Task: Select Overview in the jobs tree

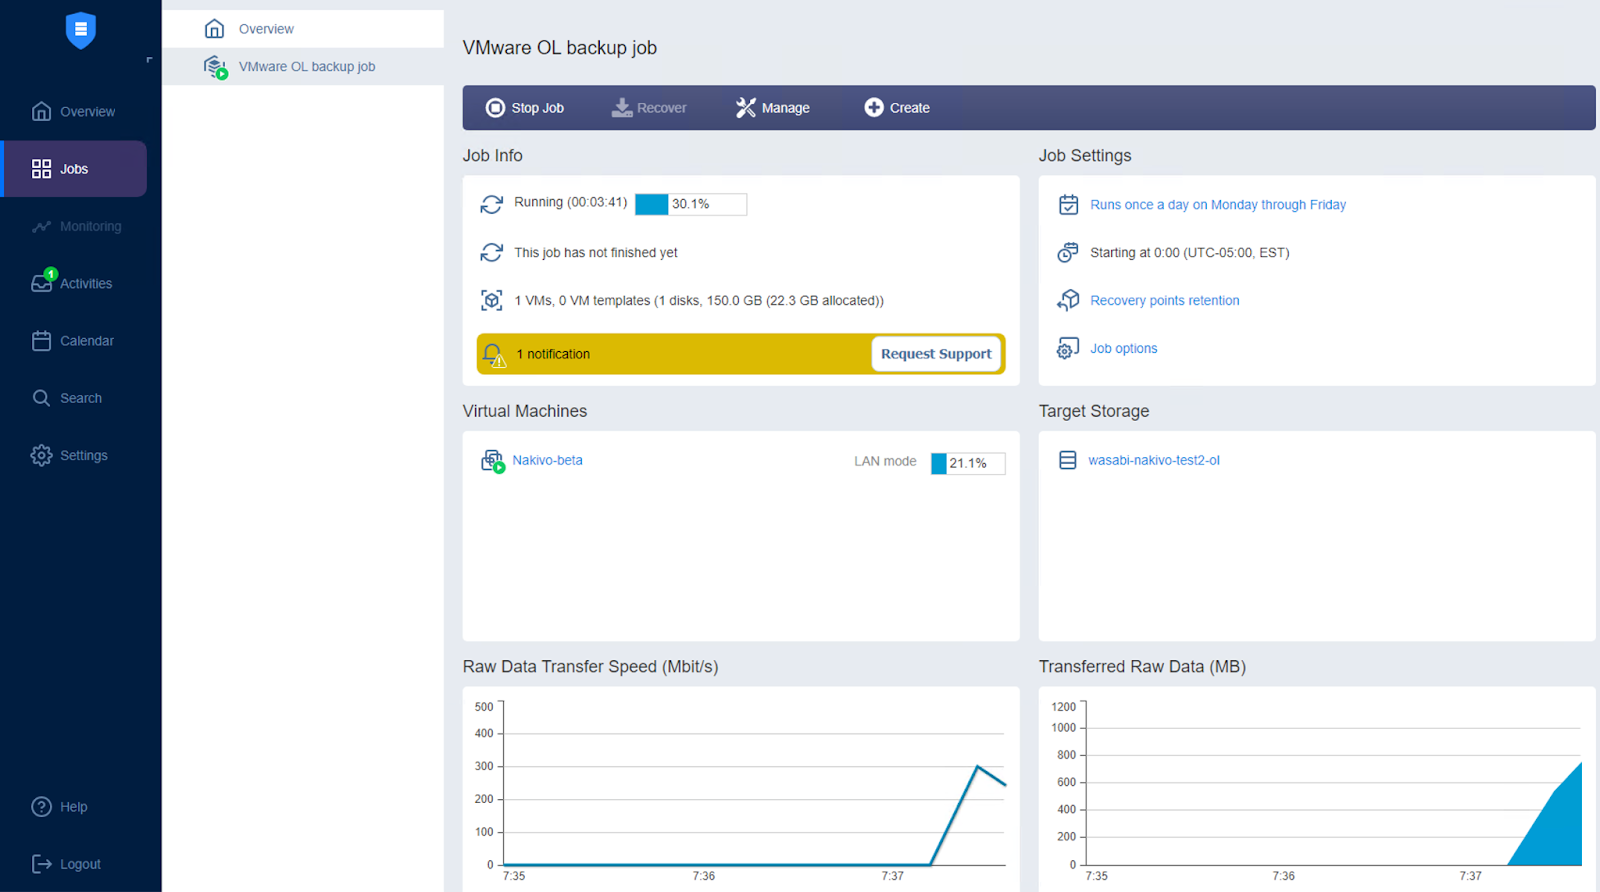Action: [303, 29]
